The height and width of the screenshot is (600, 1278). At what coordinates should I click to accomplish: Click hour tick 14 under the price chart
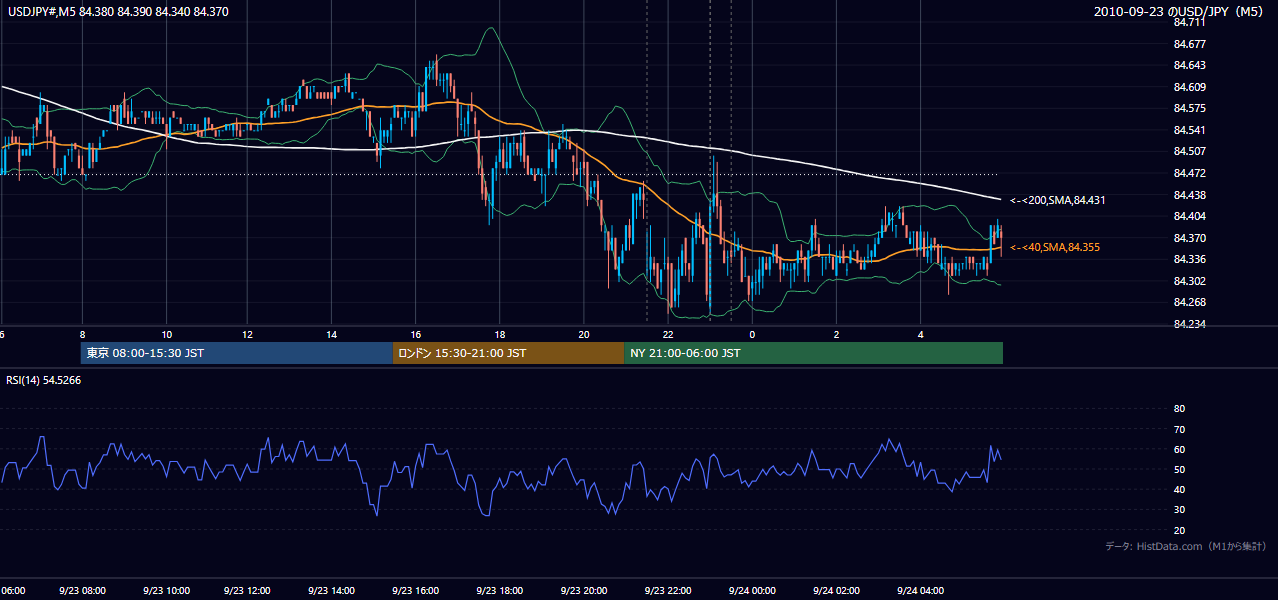coord(333,334)
